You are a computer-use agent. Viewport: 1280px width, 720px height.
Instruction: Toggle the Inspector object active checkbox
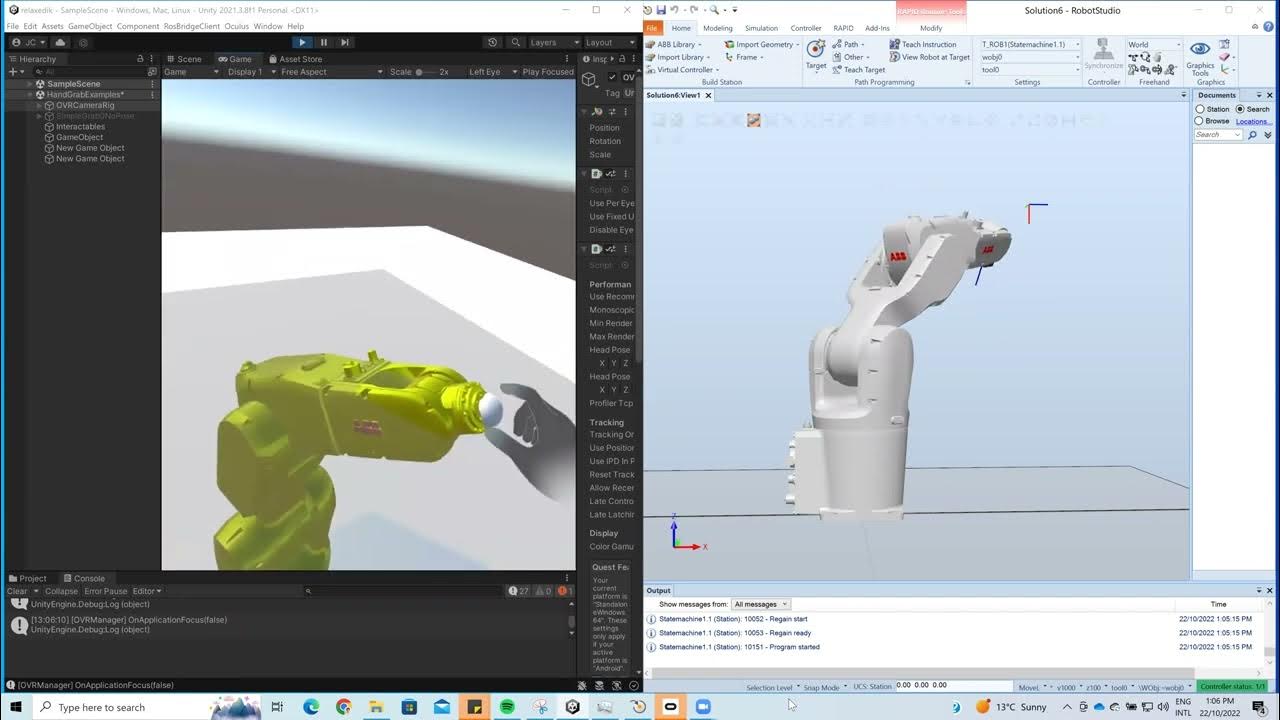point(613,77)
